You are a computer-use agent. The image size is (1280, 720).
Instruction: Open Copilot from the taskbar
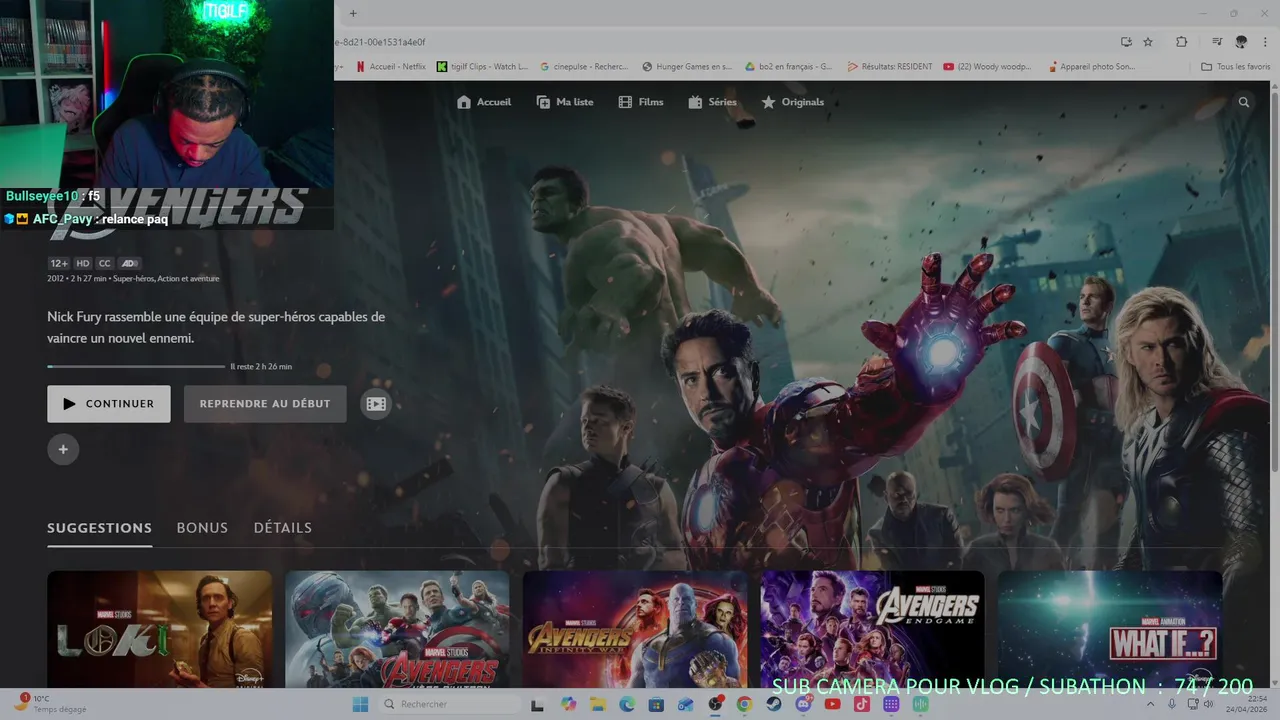click(569, 704)
